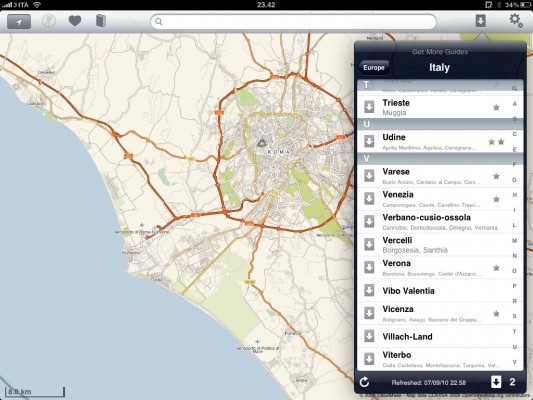Select the Vicenza row title
533x400 pixels.
pyautogui.click(x=398, y=309)
